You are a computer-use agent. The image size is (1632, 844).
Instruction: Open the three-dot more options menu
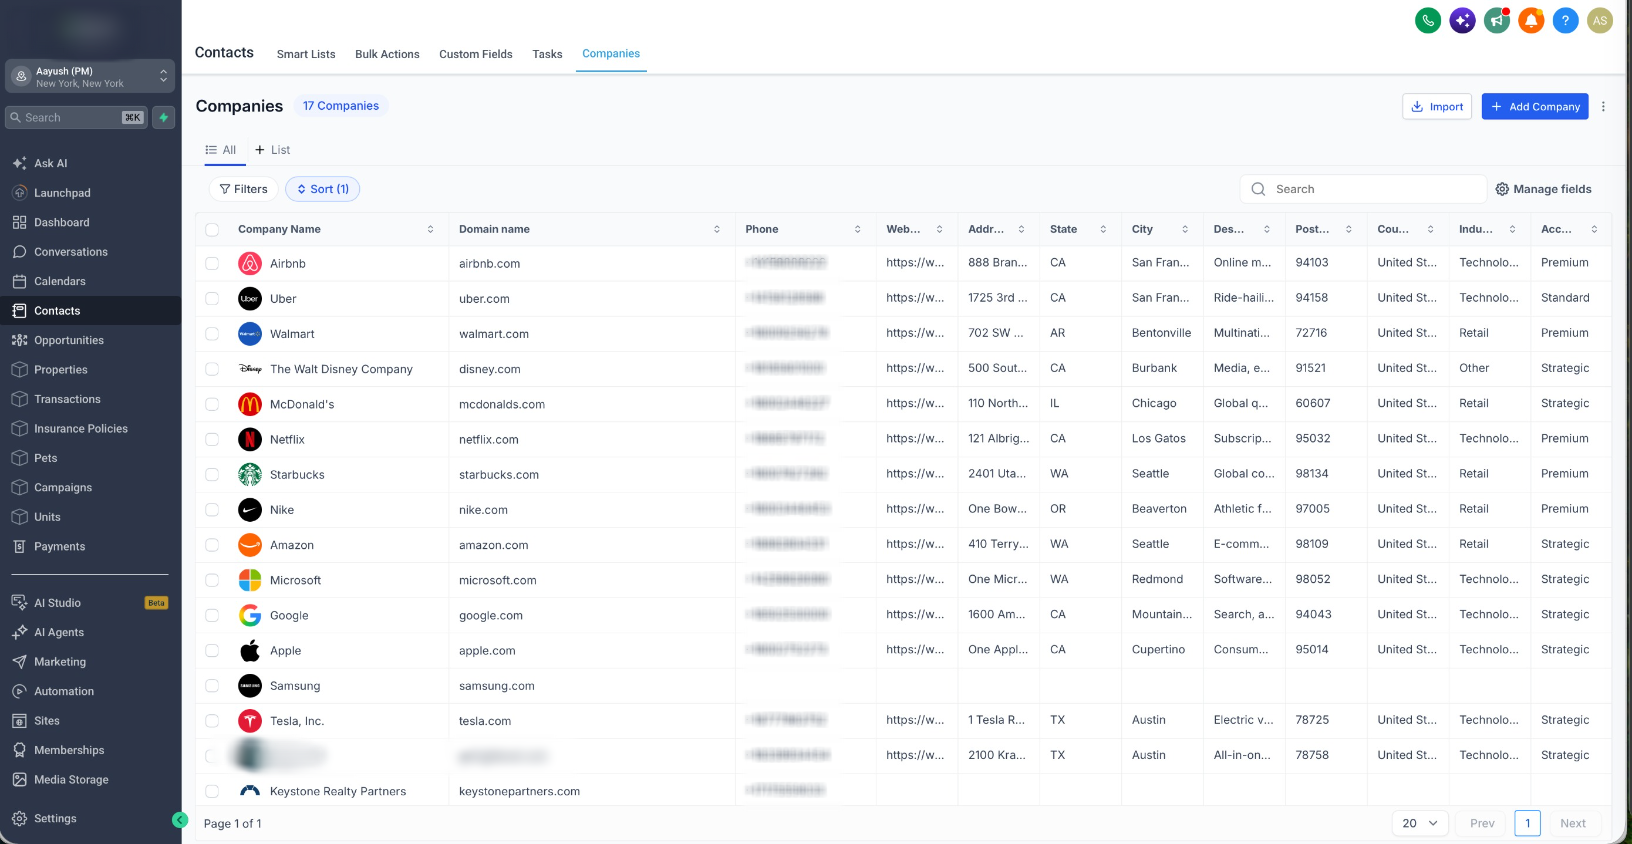[x=1603, y=106]
